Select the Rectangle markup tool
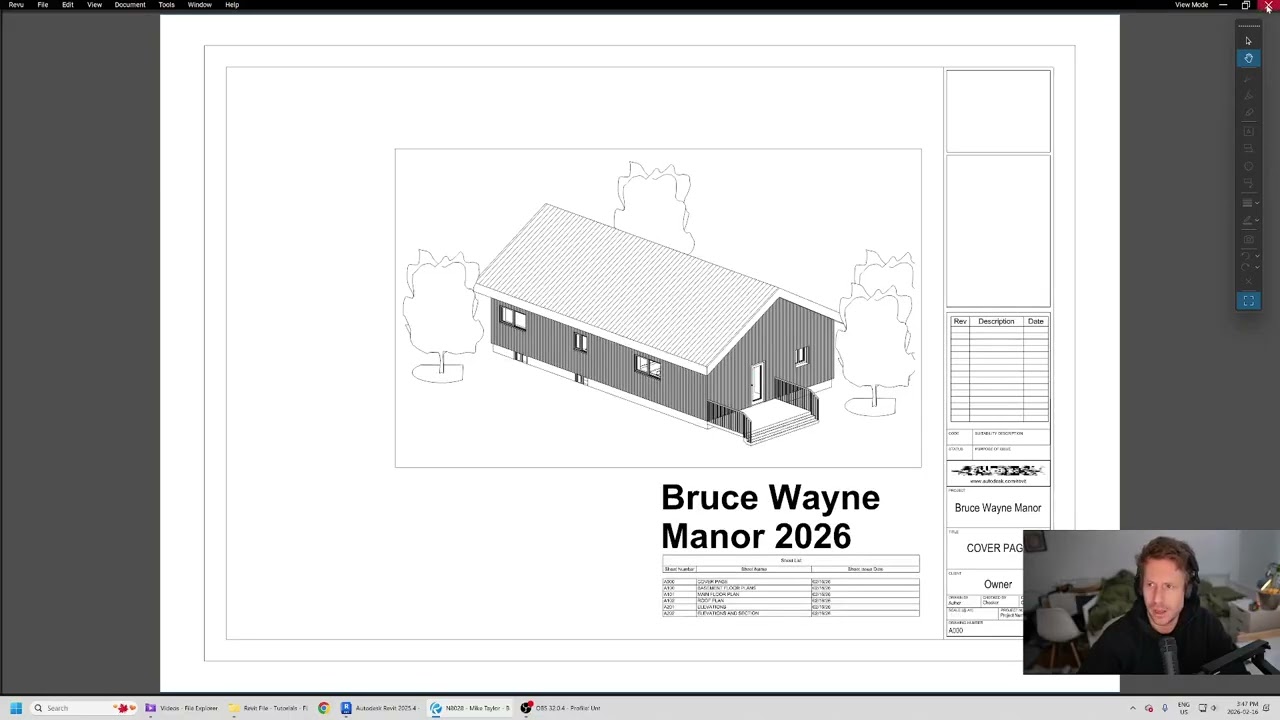Viewport: 1280px width, 720px height. [1248, 149]
